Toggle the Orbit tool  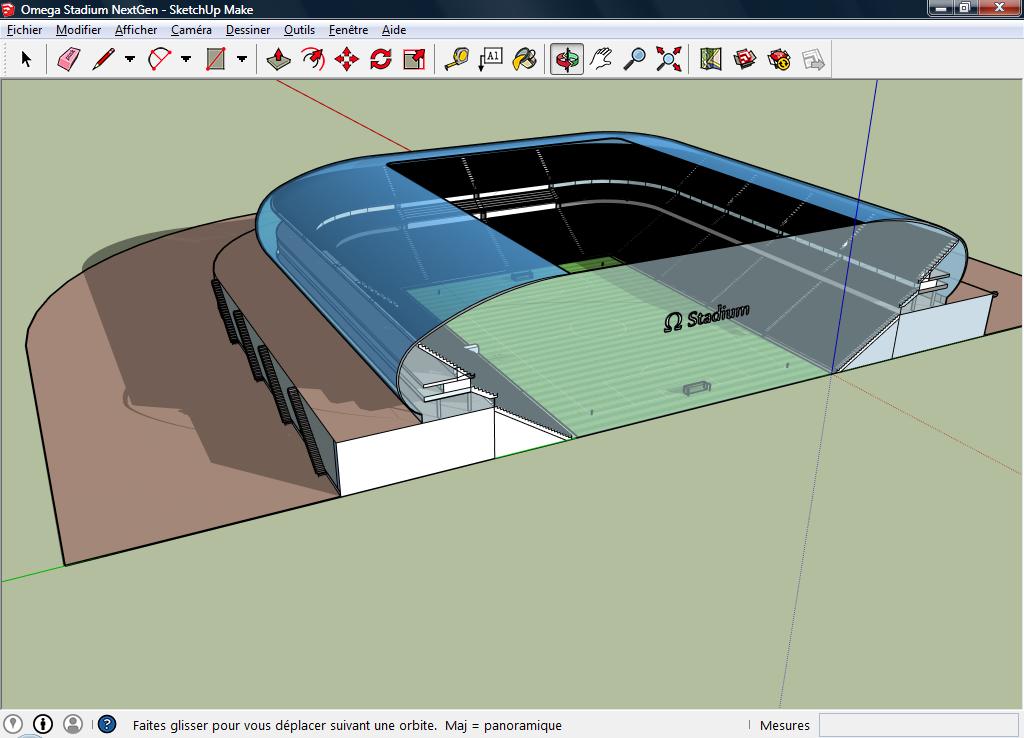[567, 60]
